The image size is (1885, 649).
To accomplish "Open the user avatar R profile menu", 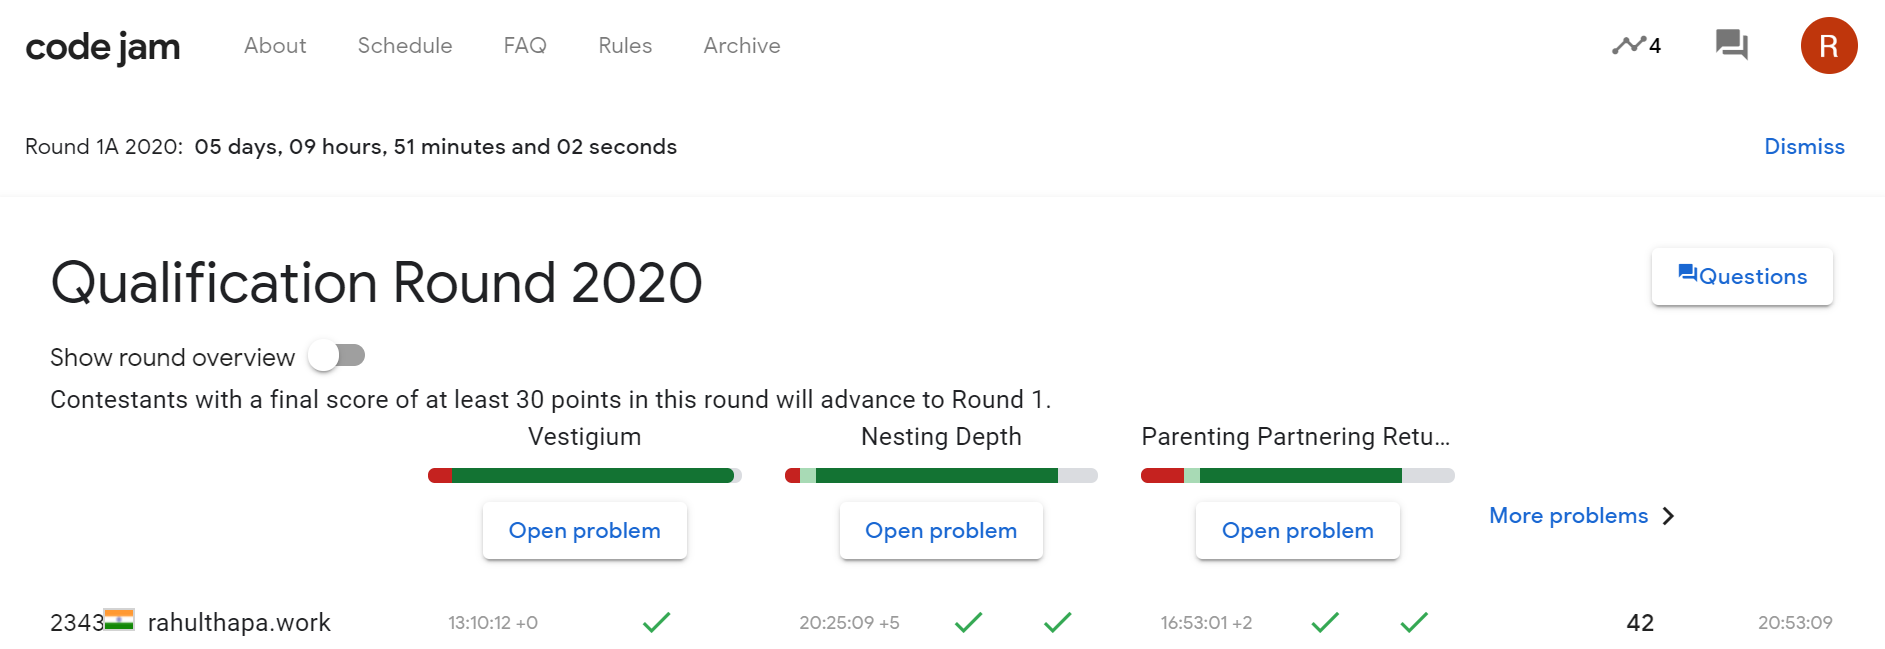I will [x=1829, y=46].
